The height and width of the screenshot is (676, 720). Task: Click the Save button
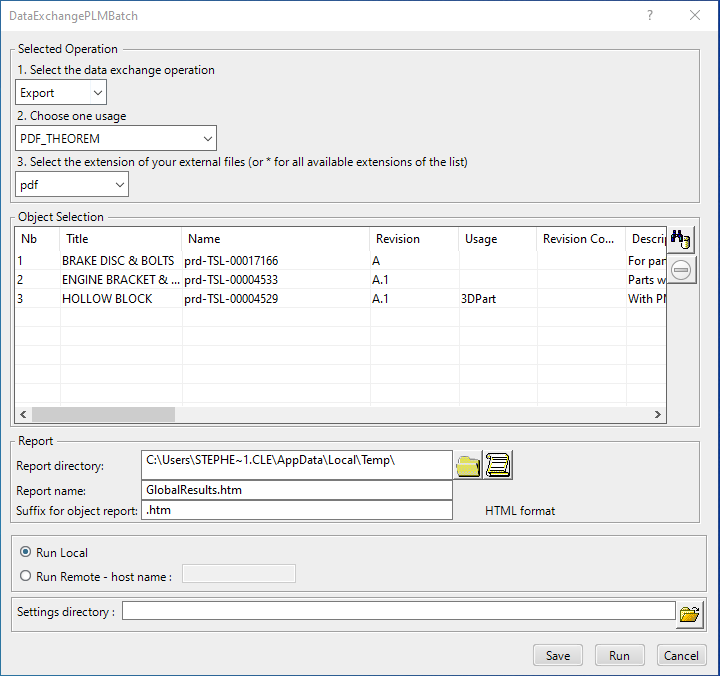pyautogui.click(x=558, y=655)
